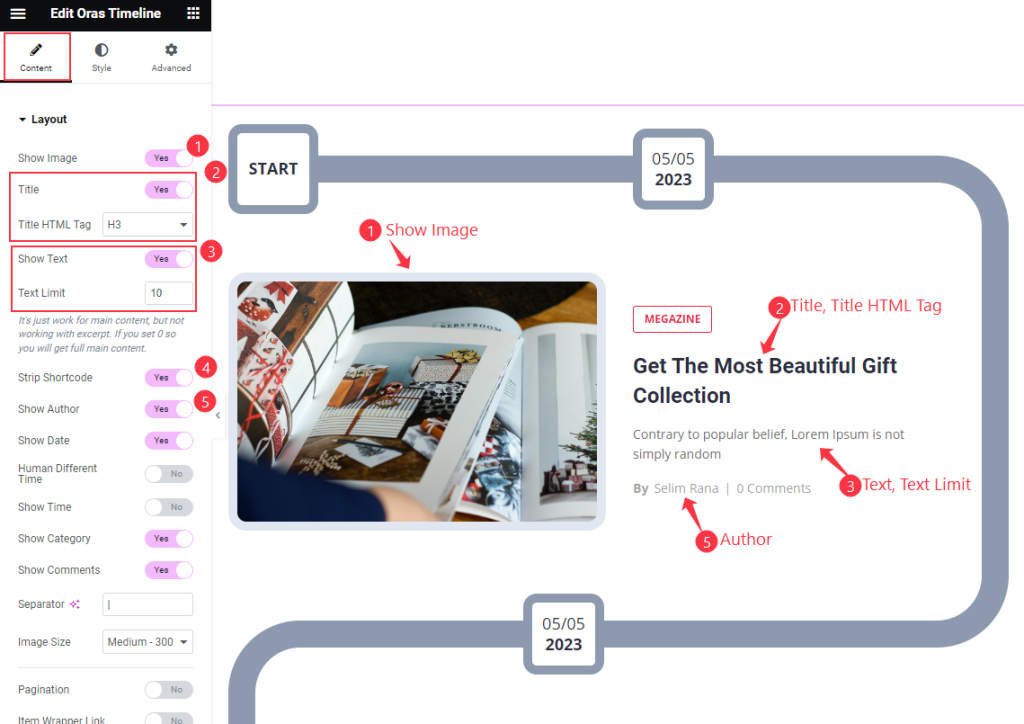This screenshot has height=724, width=1024.
Task: Collapse the panel with the arrow handle
Action: coord(218,415)
